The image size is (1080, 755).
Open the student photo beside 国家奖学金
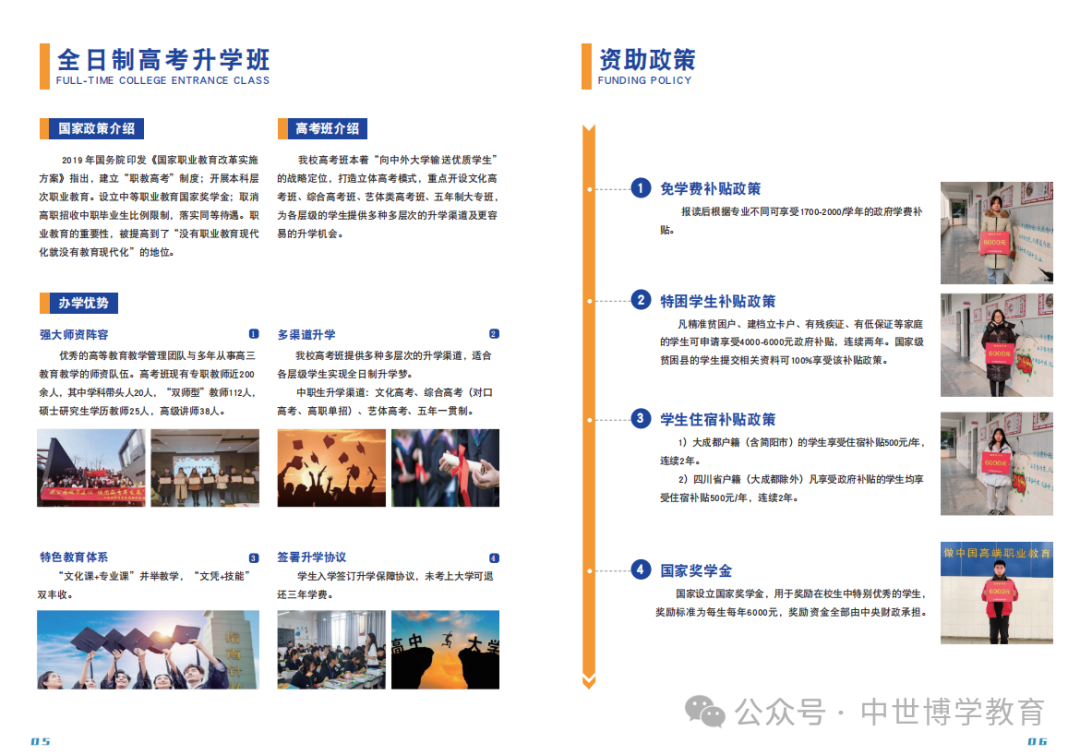coord(996,594)
